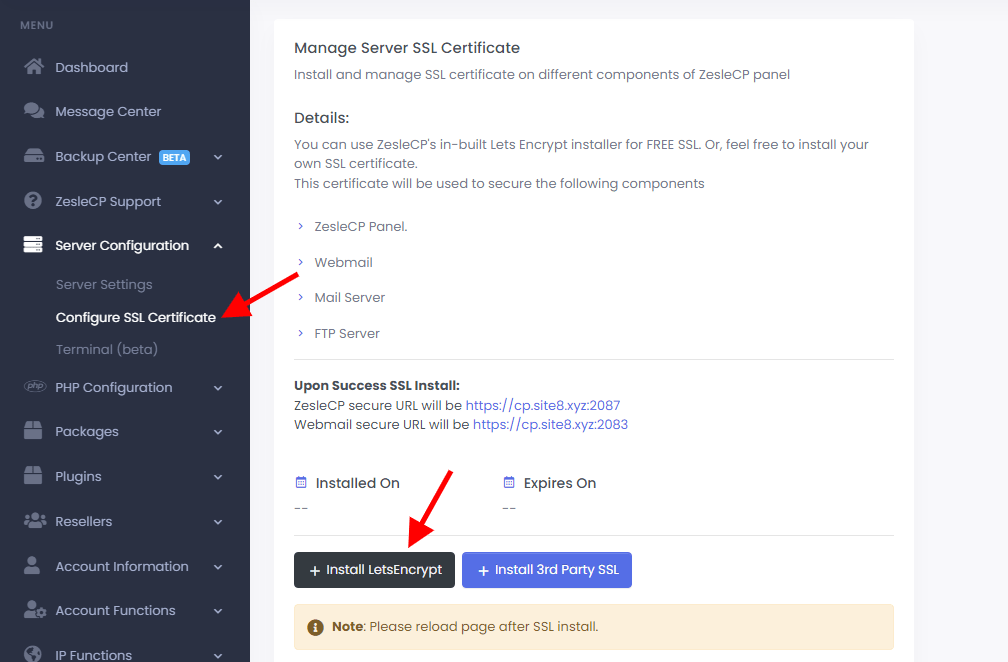1008x662 pixels.
Task: Click the Install 3rd Party SSL button
Action: pos(546,569)
